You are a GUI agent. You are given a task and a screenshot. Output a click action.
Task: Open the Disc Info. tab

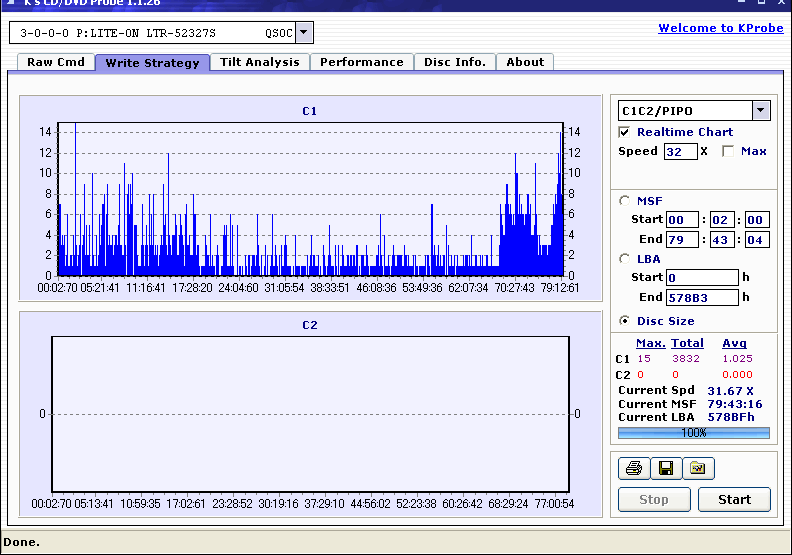point(455,62)
